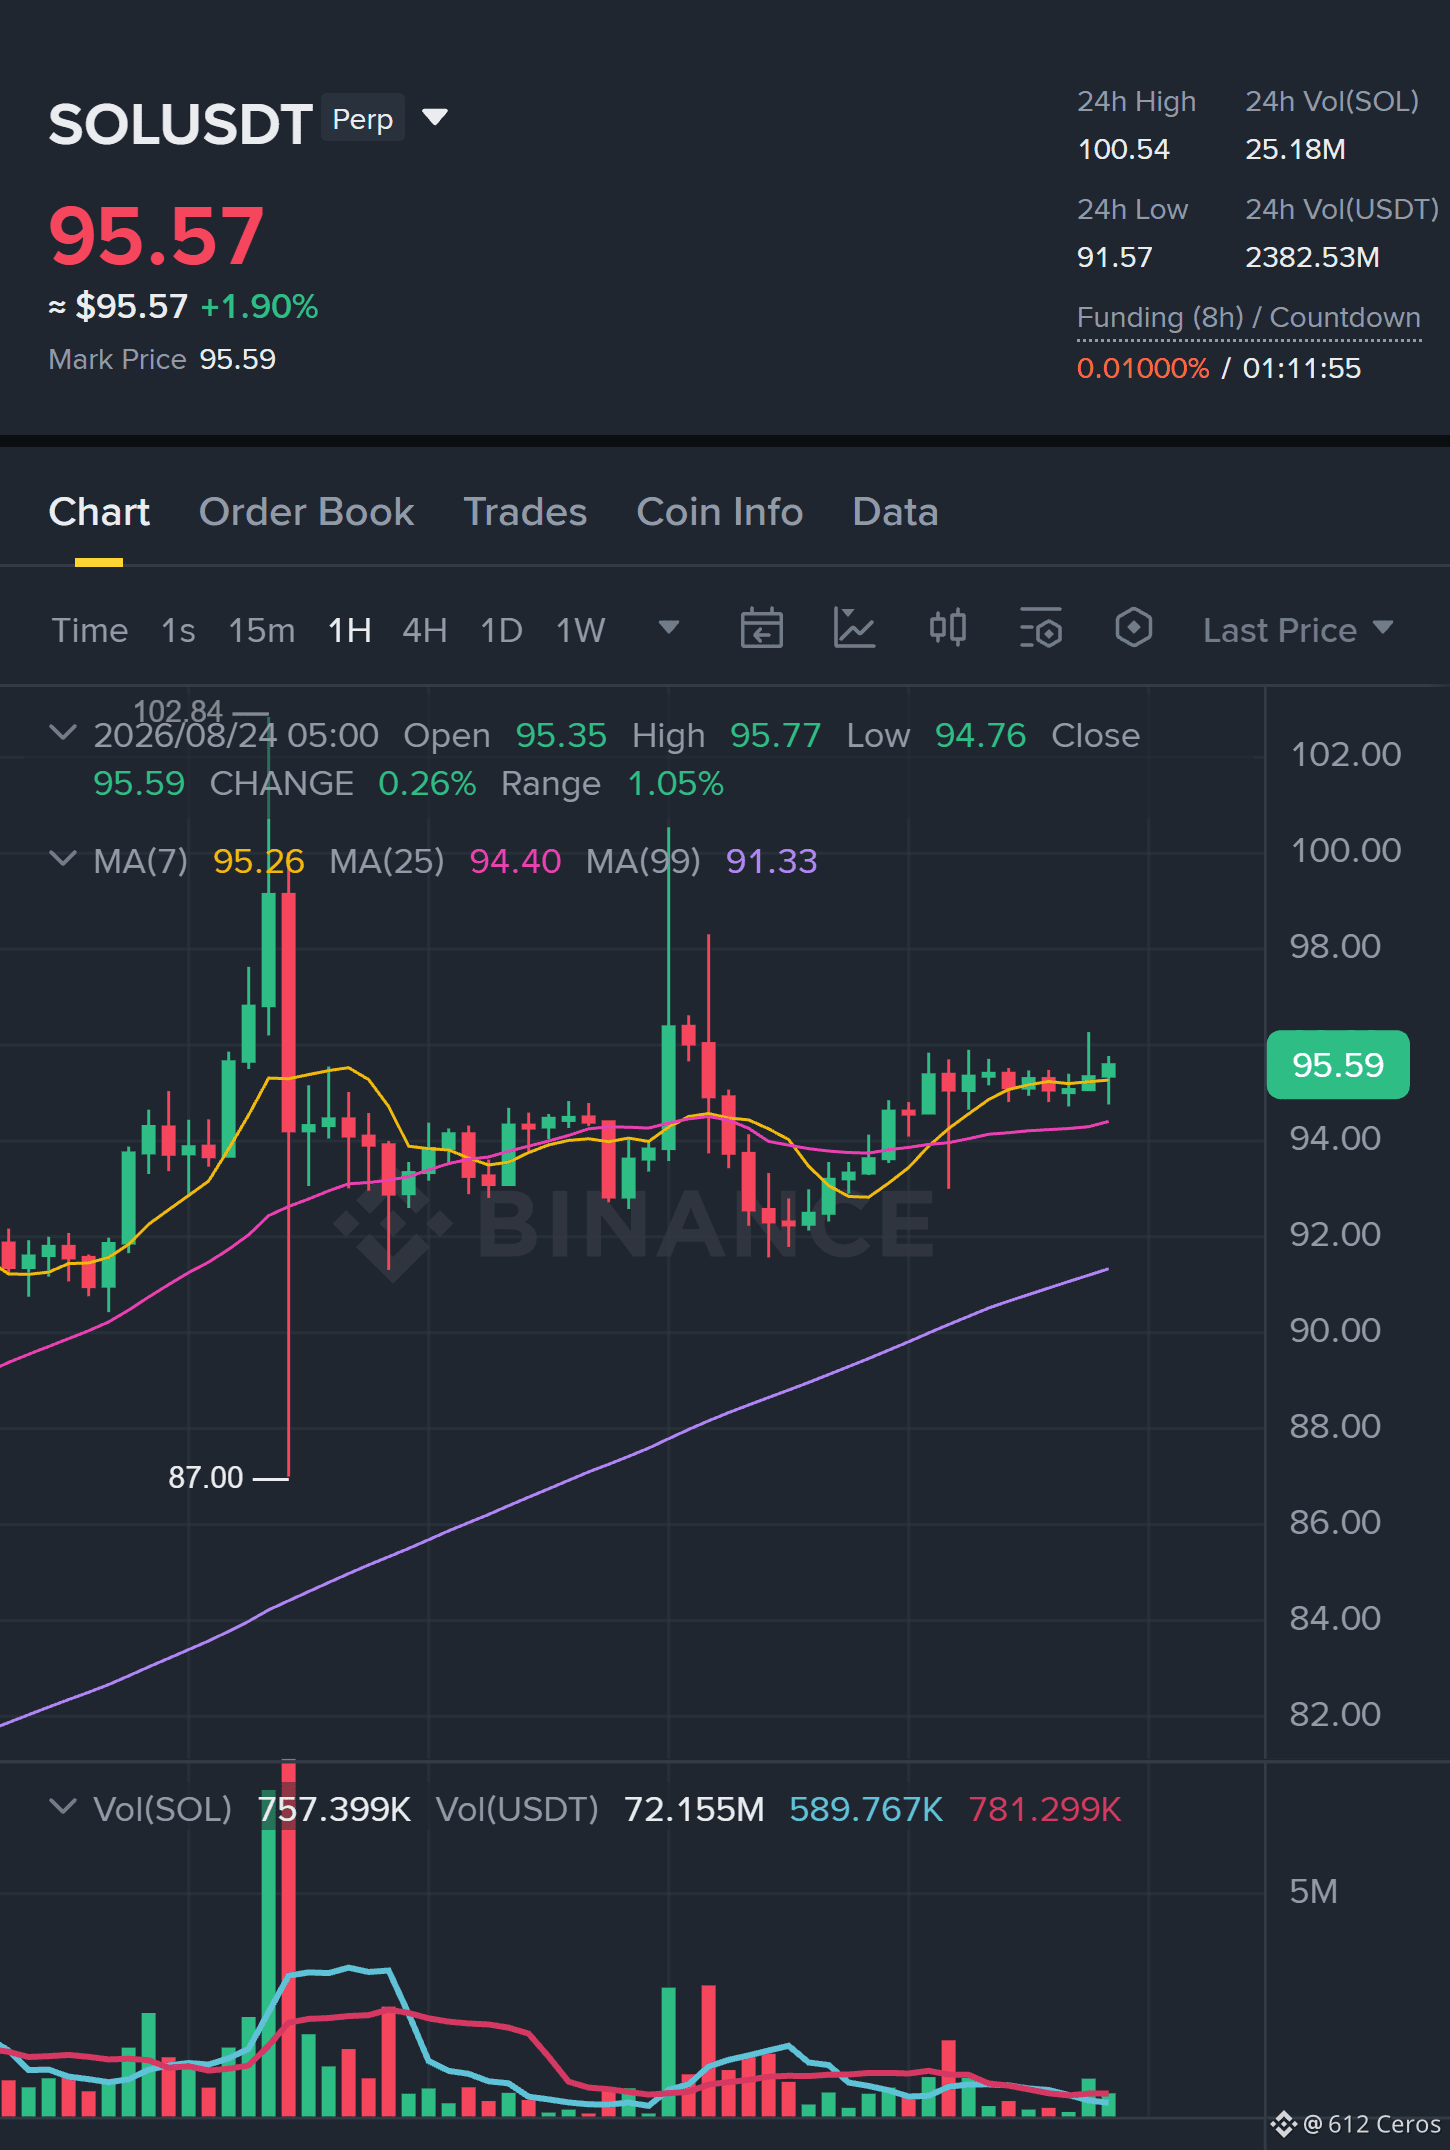The height and width of the screenshot is (2150, 1450).
Task: Click the volume MA value 589.767K
Action: [866, 1809]
